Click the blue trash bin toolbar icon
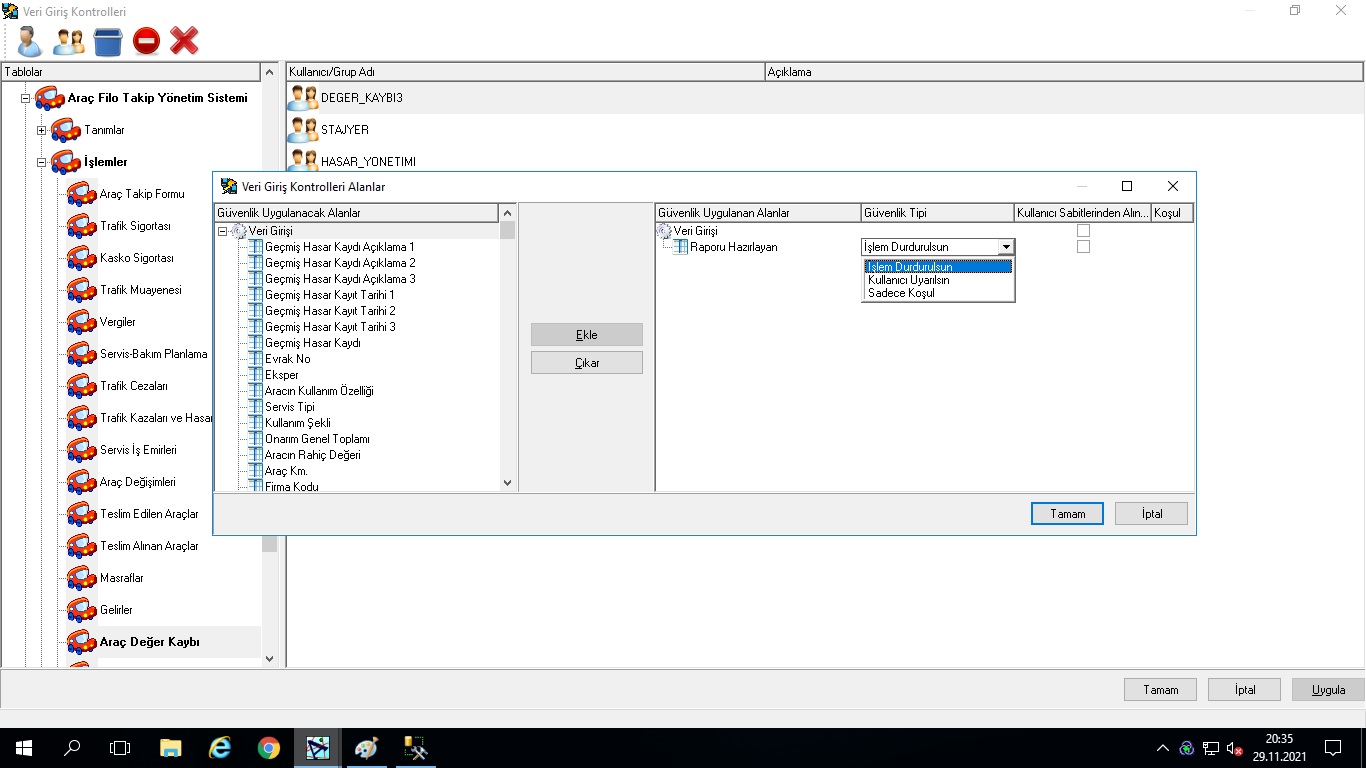1366x768 pixels. pos(108,41)
